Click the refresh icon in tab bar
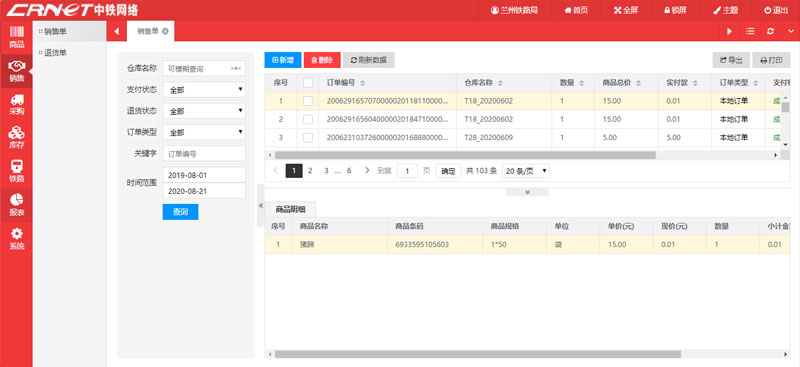 pos(770,31)
